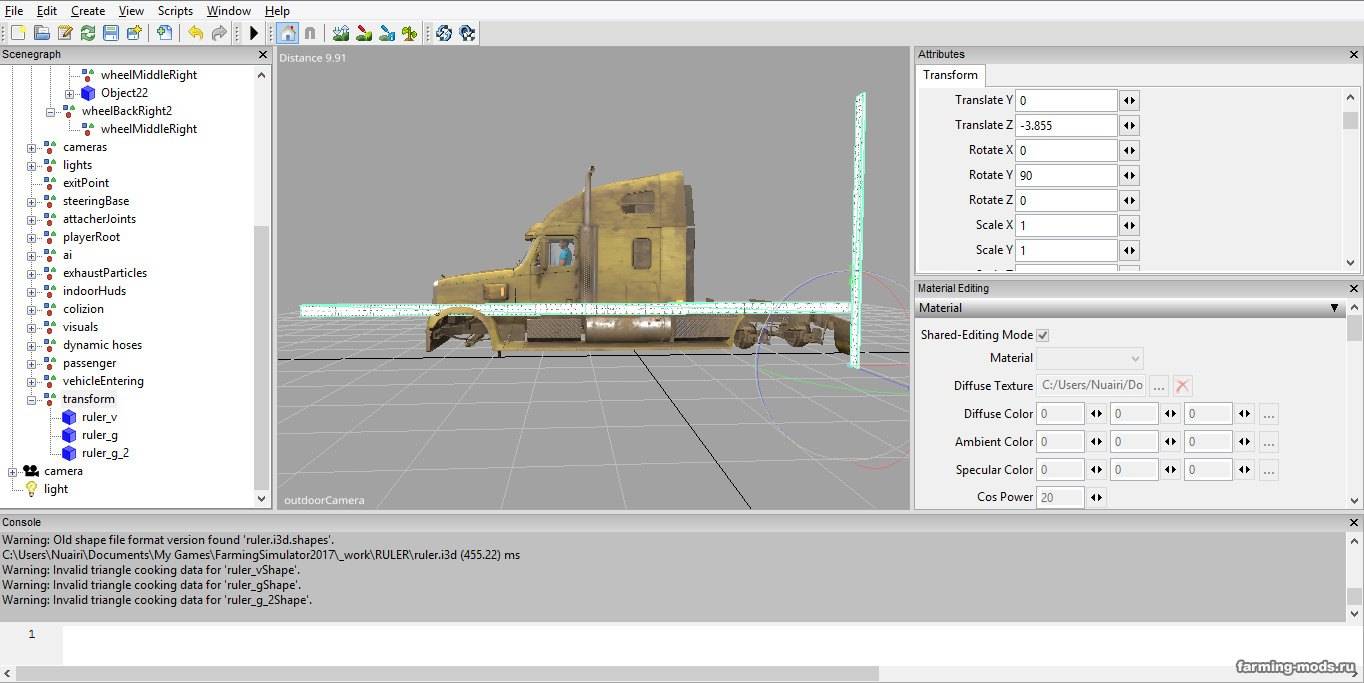This screenshot has width=1364, height=683.
Task: Click the black Play button in the toolbar
Action: coord(254,33)
